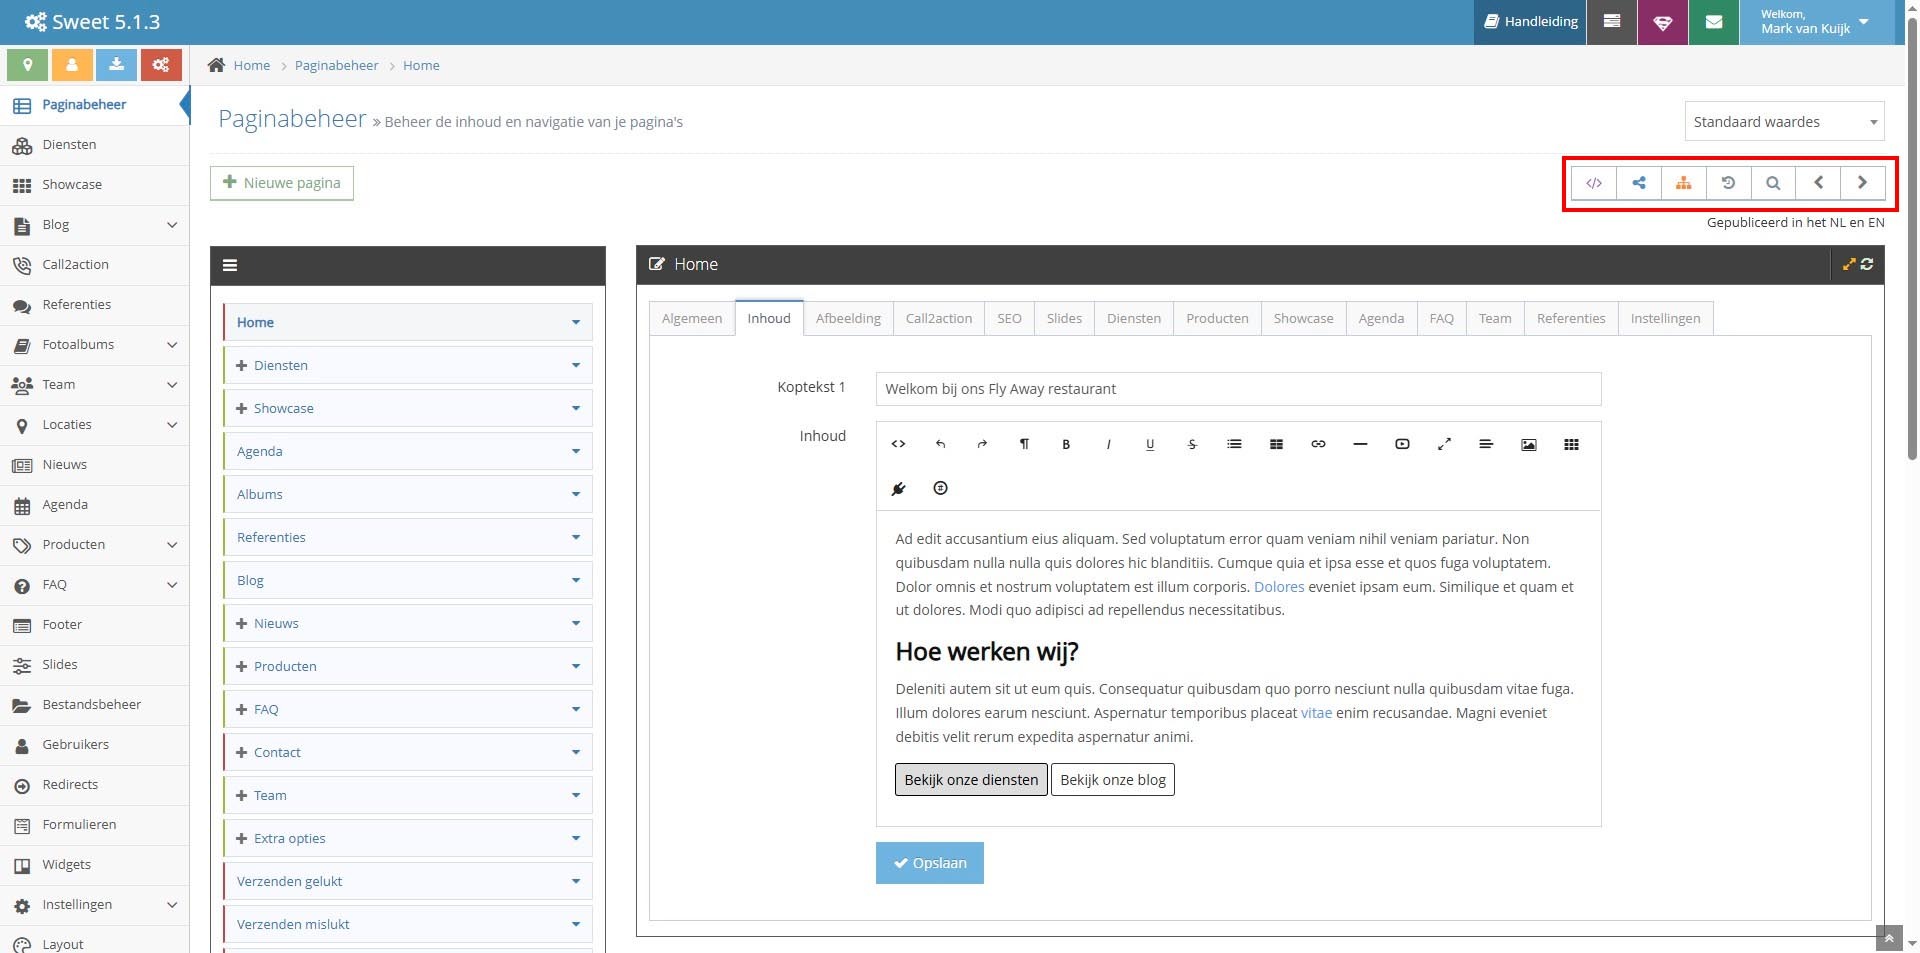
Task: Open dropdown arrow on Home page row
Action: 576,322
